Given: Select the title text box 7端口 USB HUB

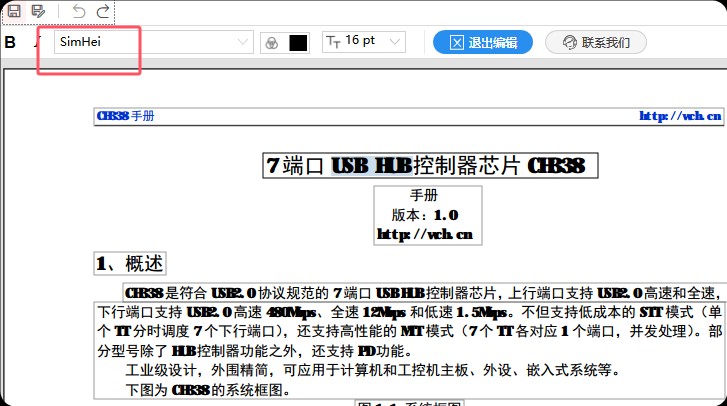Looking at the screenshot, I should point(430,165).
